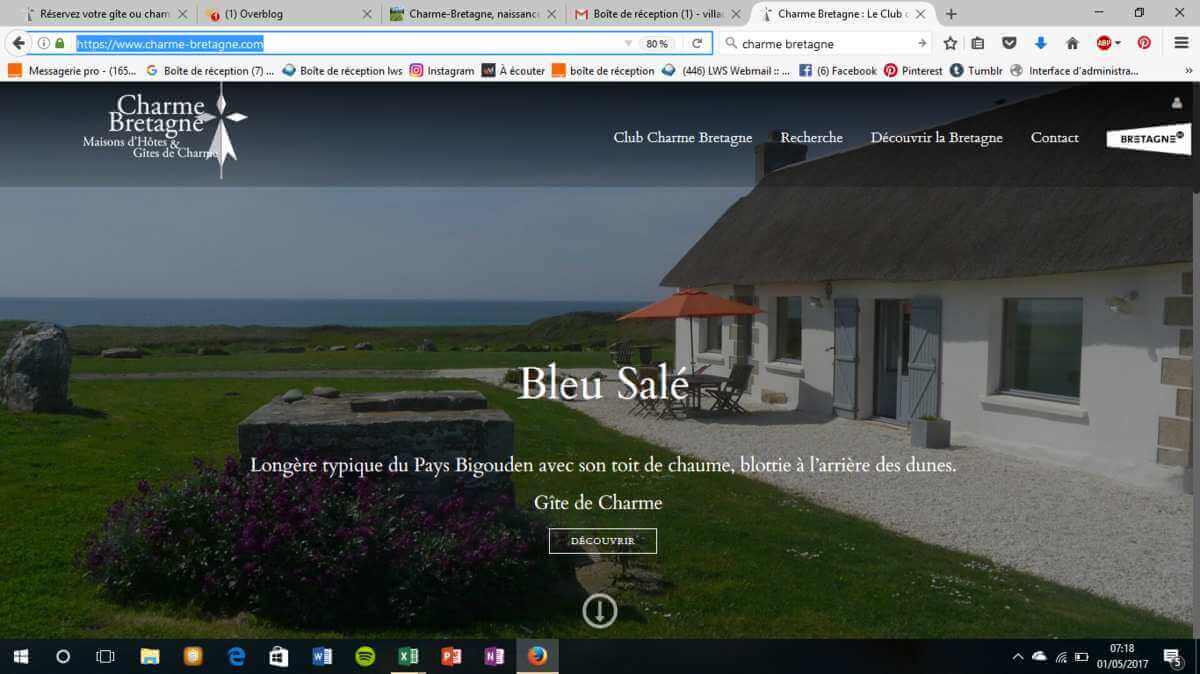The width and height of the screenshot is (1200, 674).
Task: Open PowerPoint from the taskbar
Action: 451,657
